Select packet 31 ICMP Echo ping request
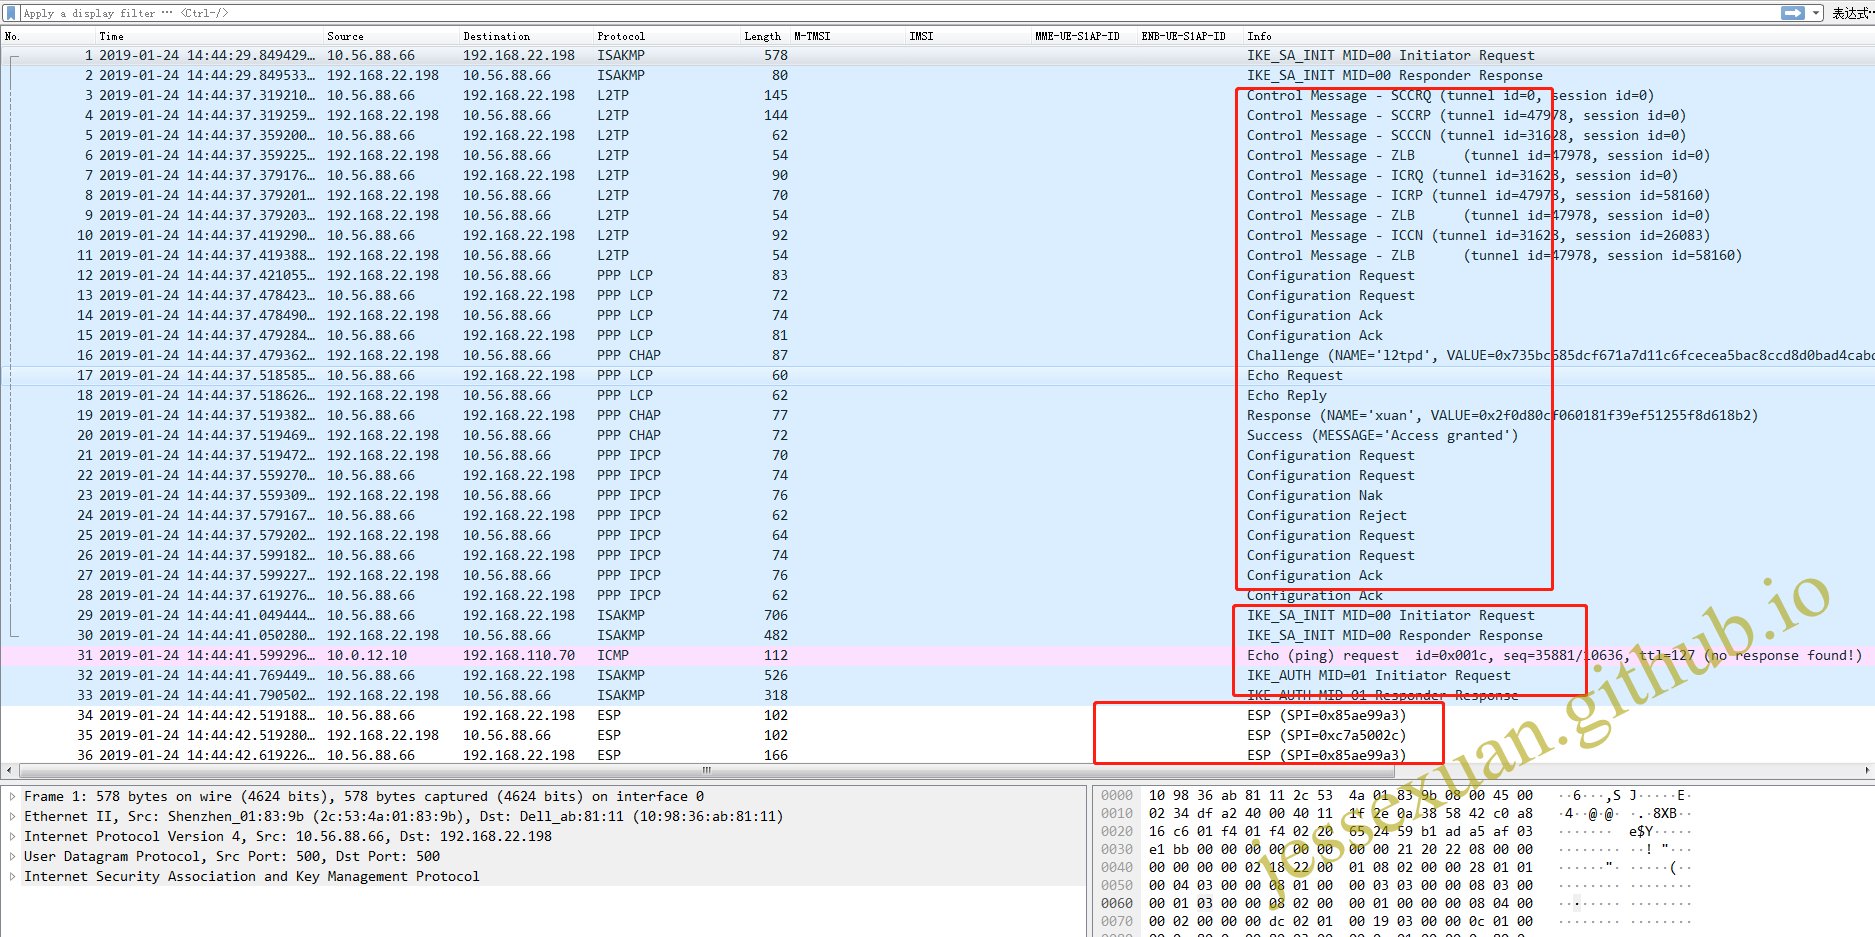 [x=937, y=656]
